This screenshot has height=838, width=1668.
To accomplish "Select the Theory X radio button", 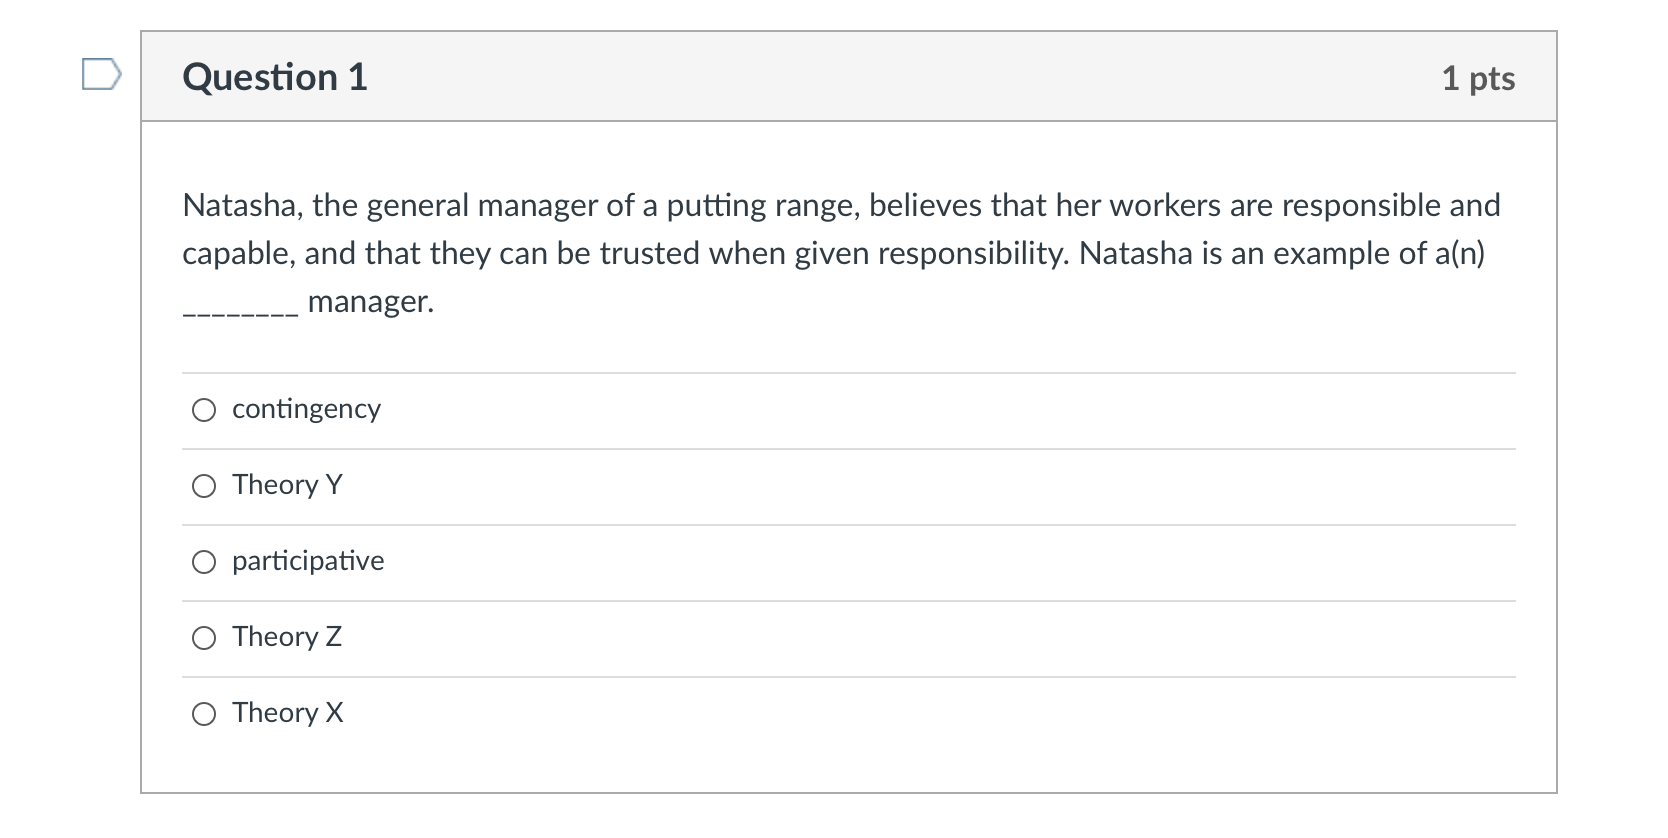I will [x=204, y=713].
